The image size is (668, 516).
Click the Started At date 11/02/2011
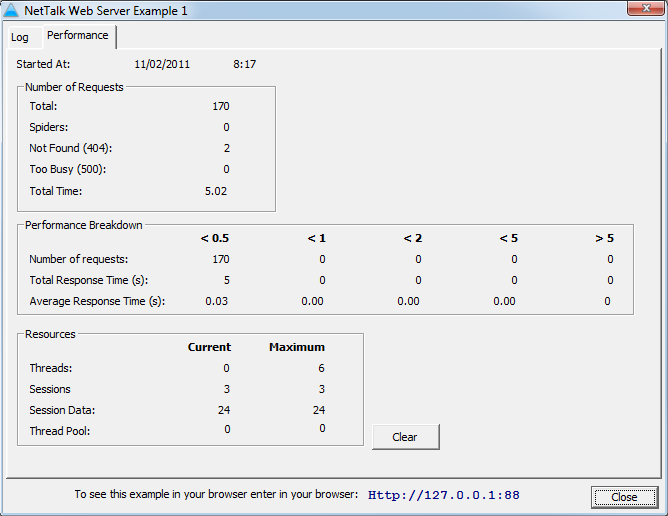pyautogui.click(x=162, y=64)
